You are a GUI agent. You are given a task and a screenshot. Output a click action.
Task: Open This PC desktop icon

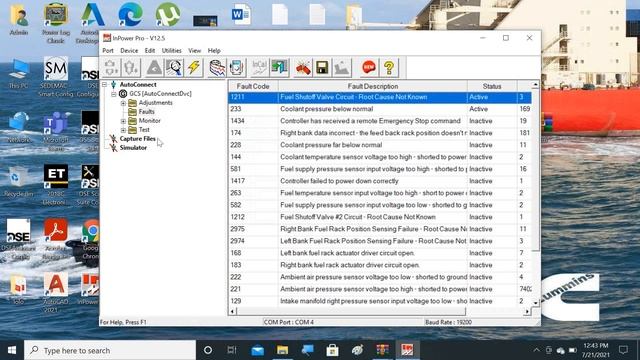pos(18,73)
